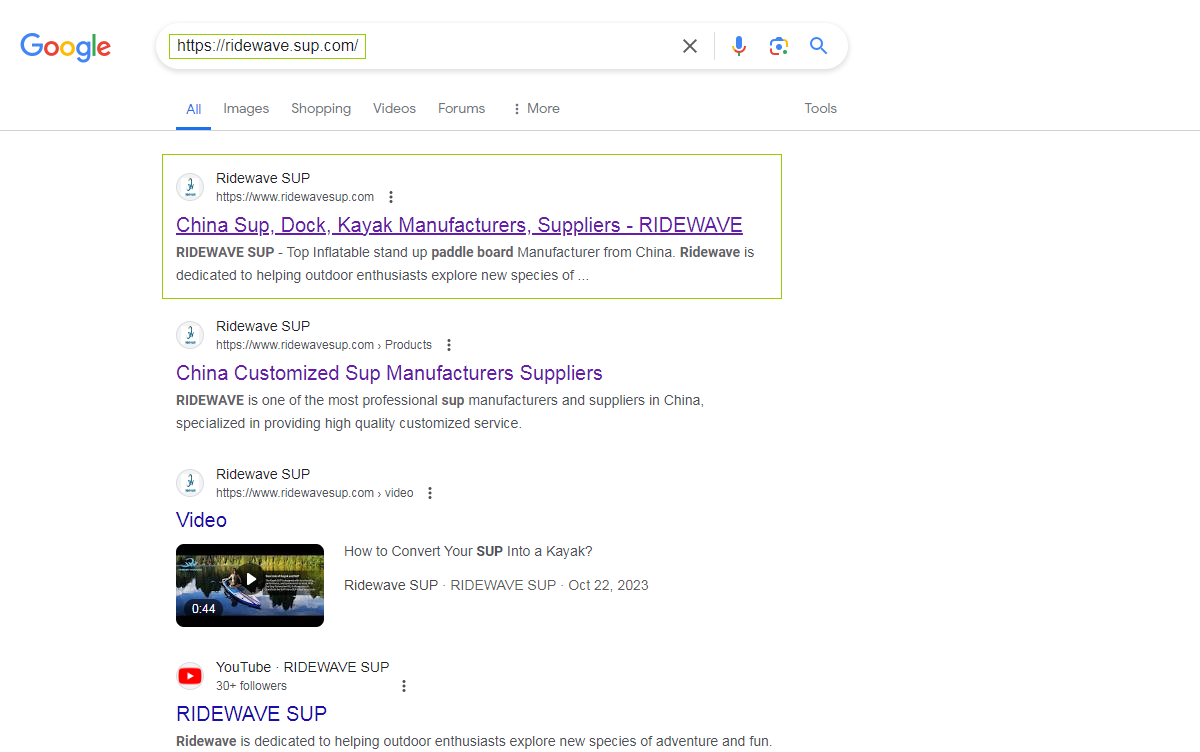
Task: Clear the search box text
Action: coord(690,46)
